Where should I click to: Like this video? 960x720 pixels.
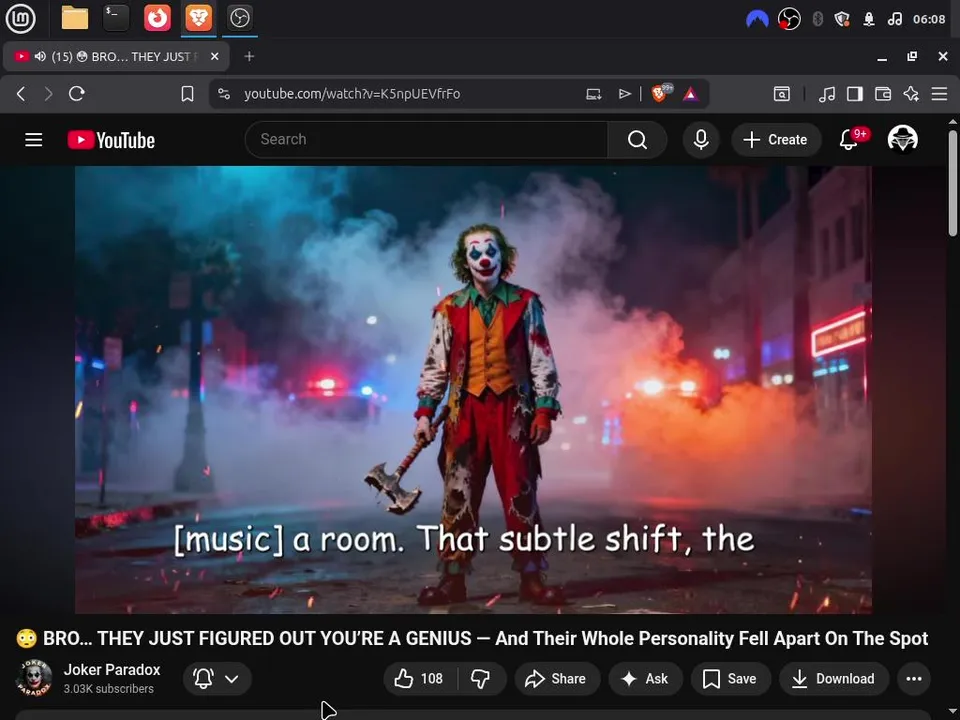pyautogui.click(x=420, y=678)
